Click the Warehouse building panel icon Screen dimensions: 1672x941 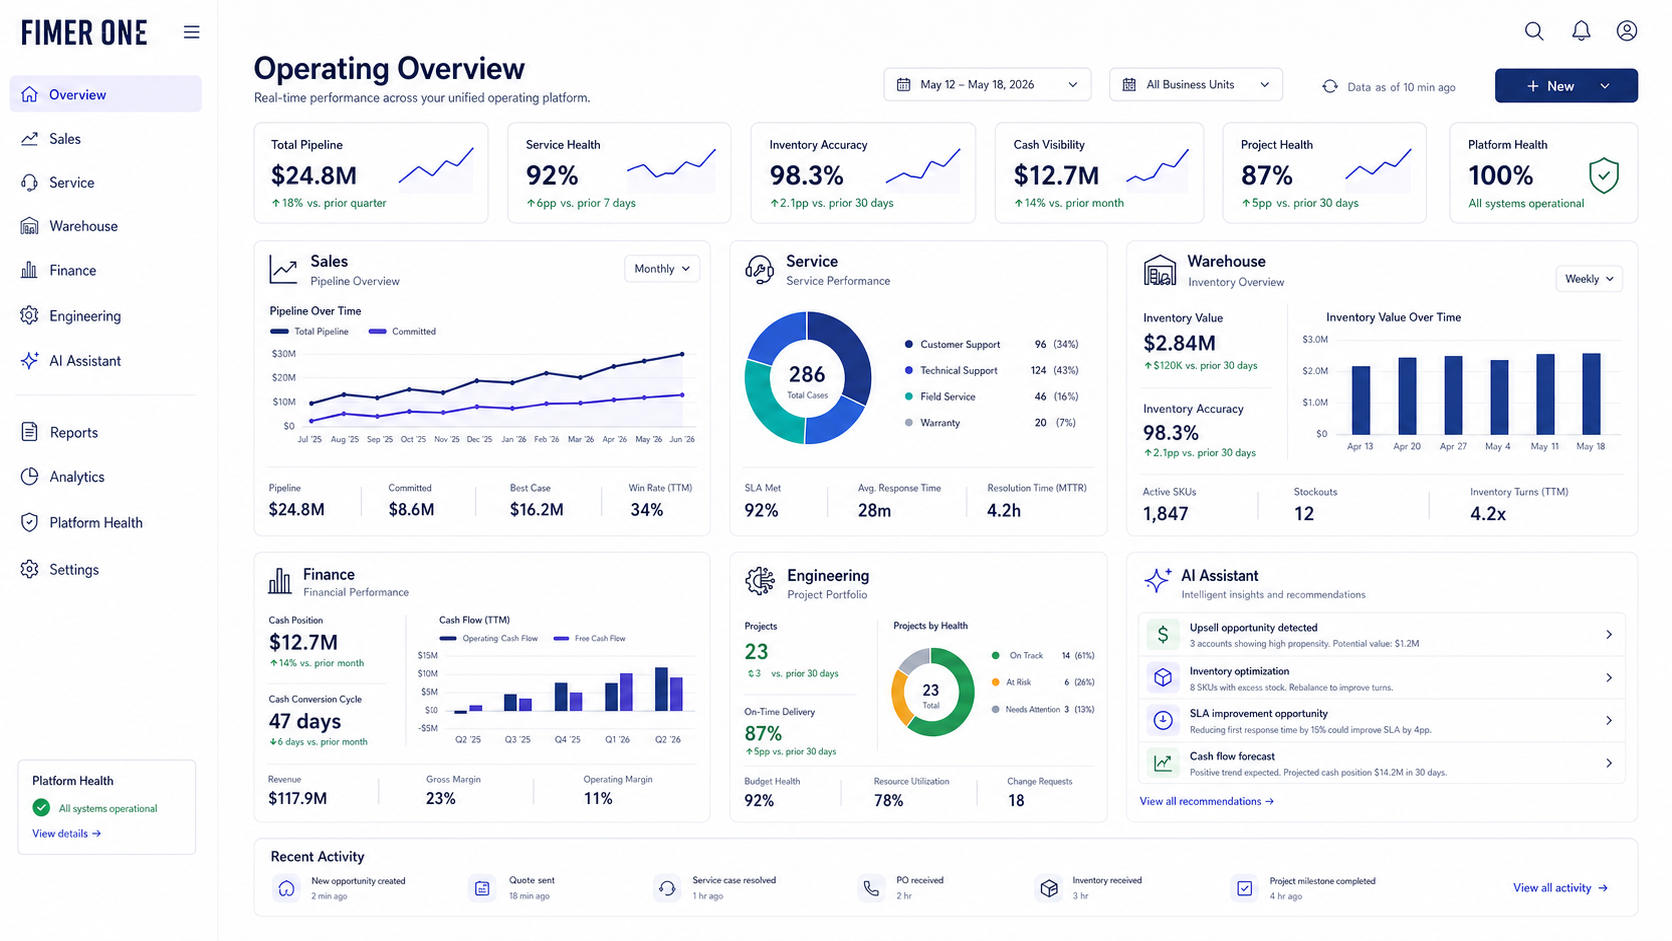1159,271
